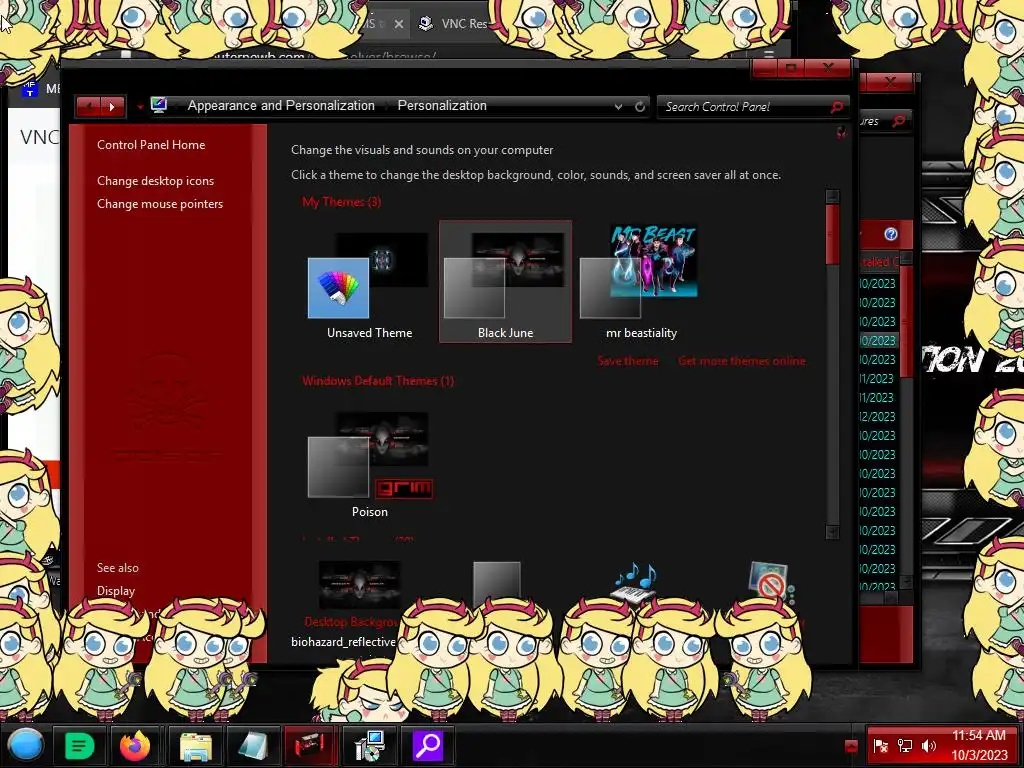Click Change mouse pointers link
Image resolution: width=1024 pixels, height=768 pixels.
(x=160, y=204)
